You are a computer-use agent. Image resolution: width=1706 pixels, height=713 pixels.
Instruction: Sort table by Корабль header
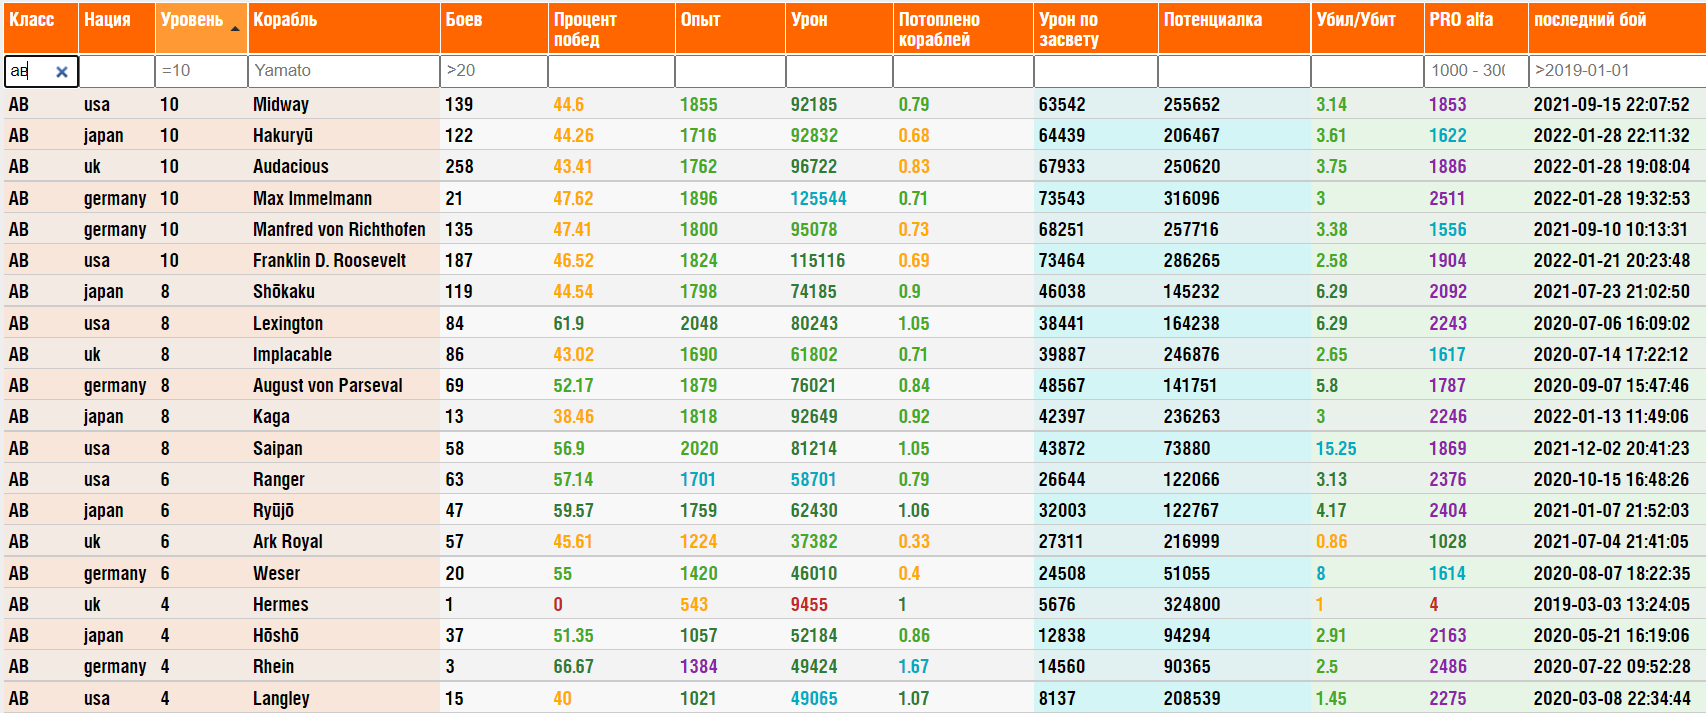click(x=285, y=20)
